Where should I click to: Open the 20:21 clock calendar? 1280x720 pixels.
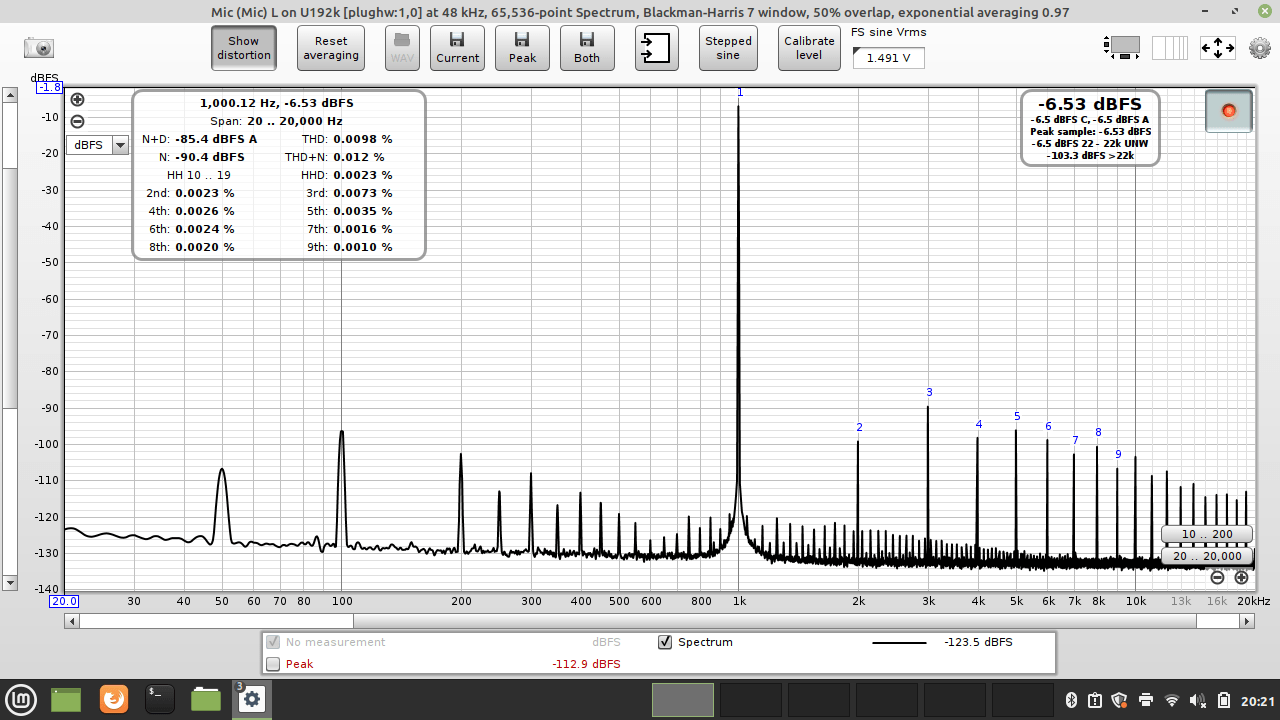tap(1258, 701)
